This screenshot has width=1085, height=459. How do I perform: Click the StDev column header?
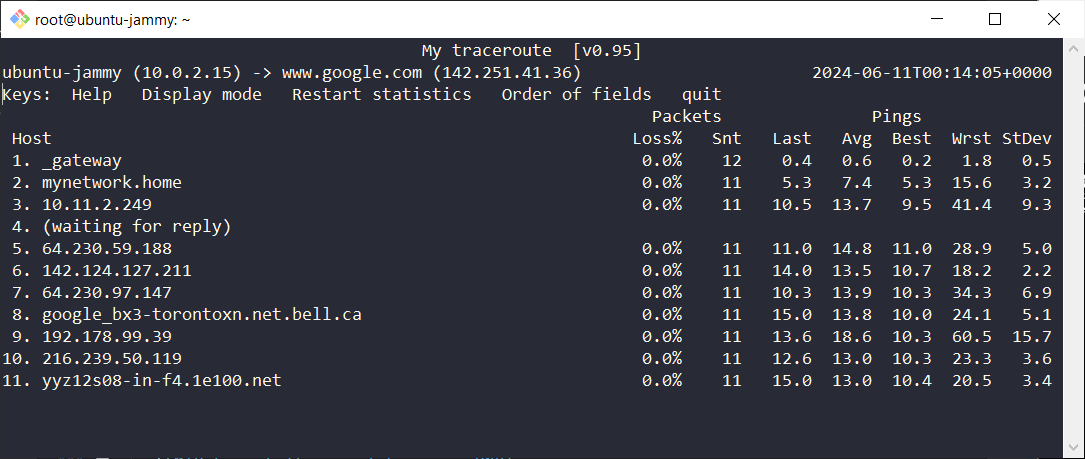tap(1027, 138)
